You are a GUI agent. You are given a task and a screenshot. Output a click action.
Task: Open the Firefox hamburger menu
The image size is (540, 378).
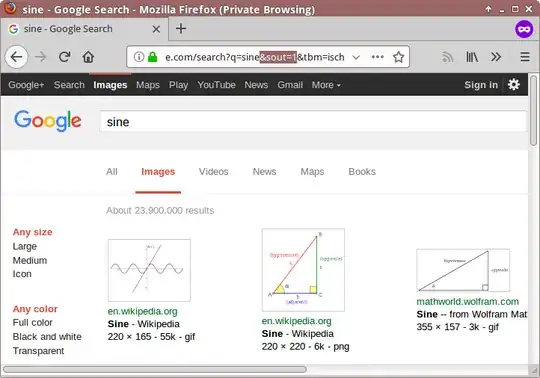[525, 57]
